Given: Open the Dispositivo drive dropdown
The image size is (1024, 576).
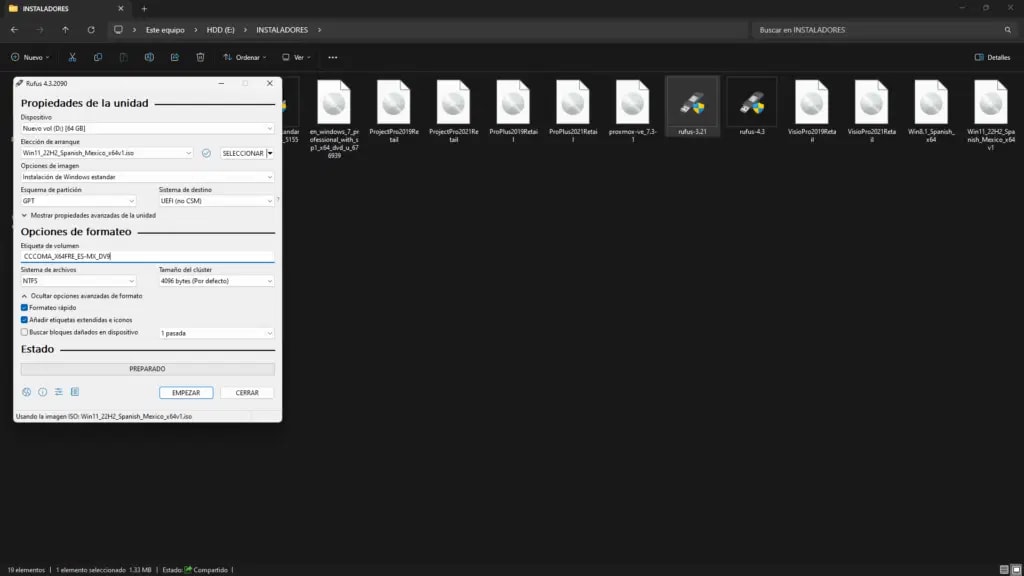Looking at the screenshot, I should coord(147,129).
